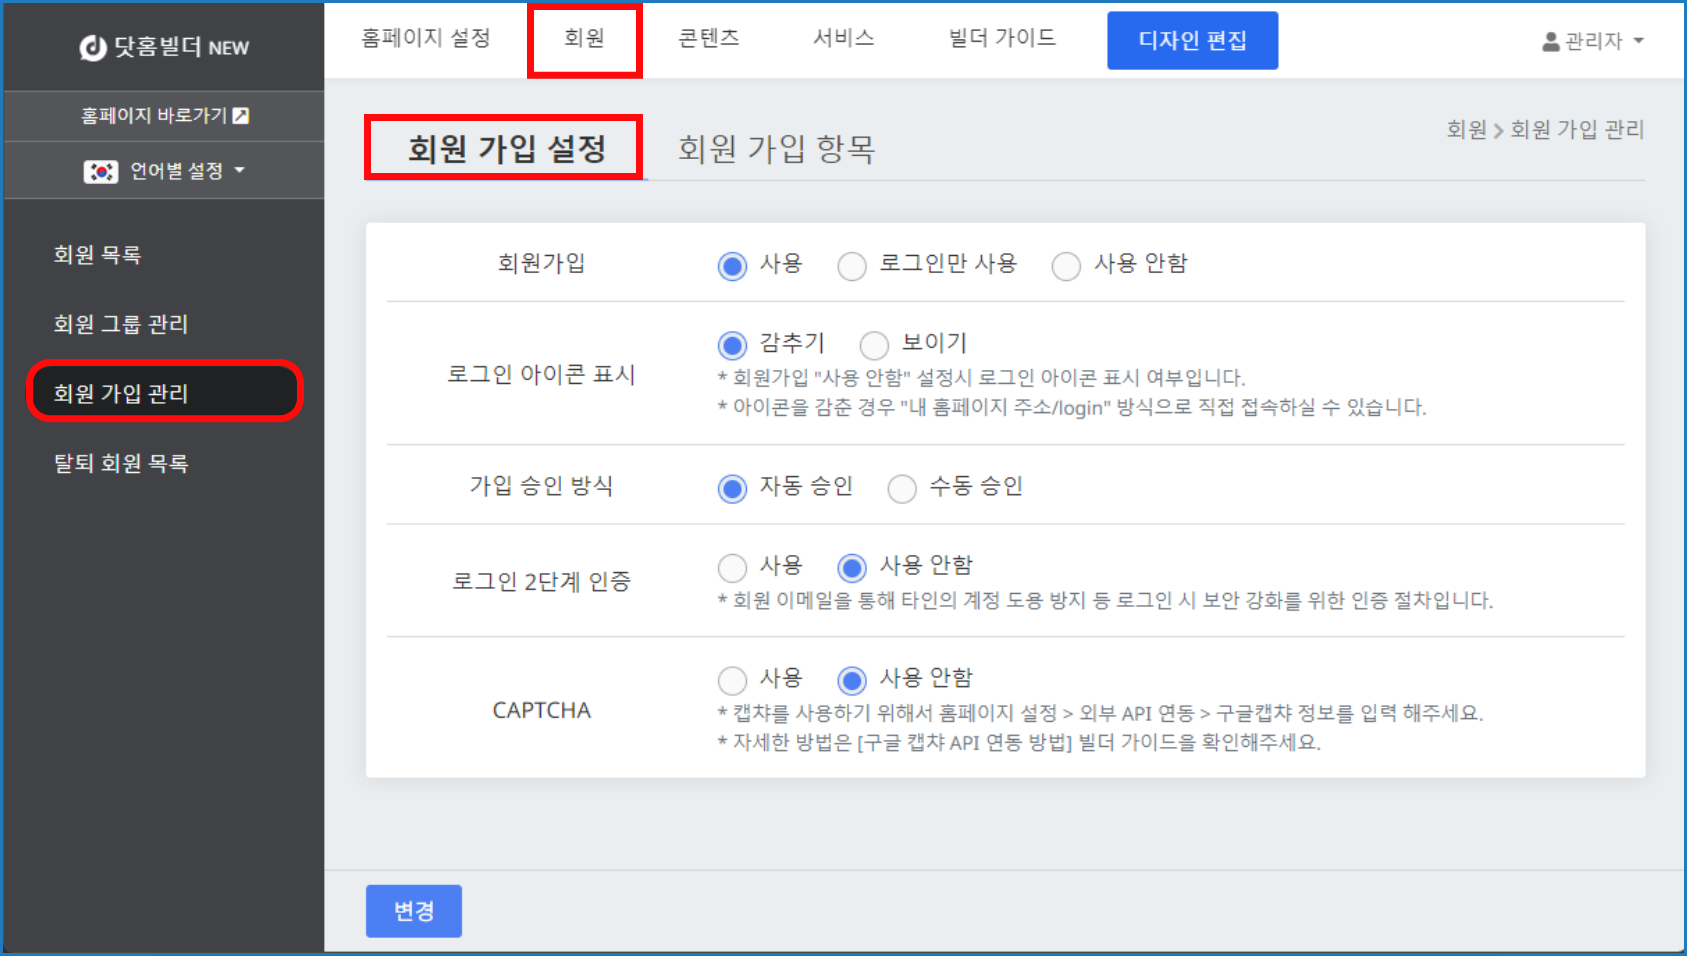
Task: Enable 사용 option for CAPTCHA
Action: 732,680
